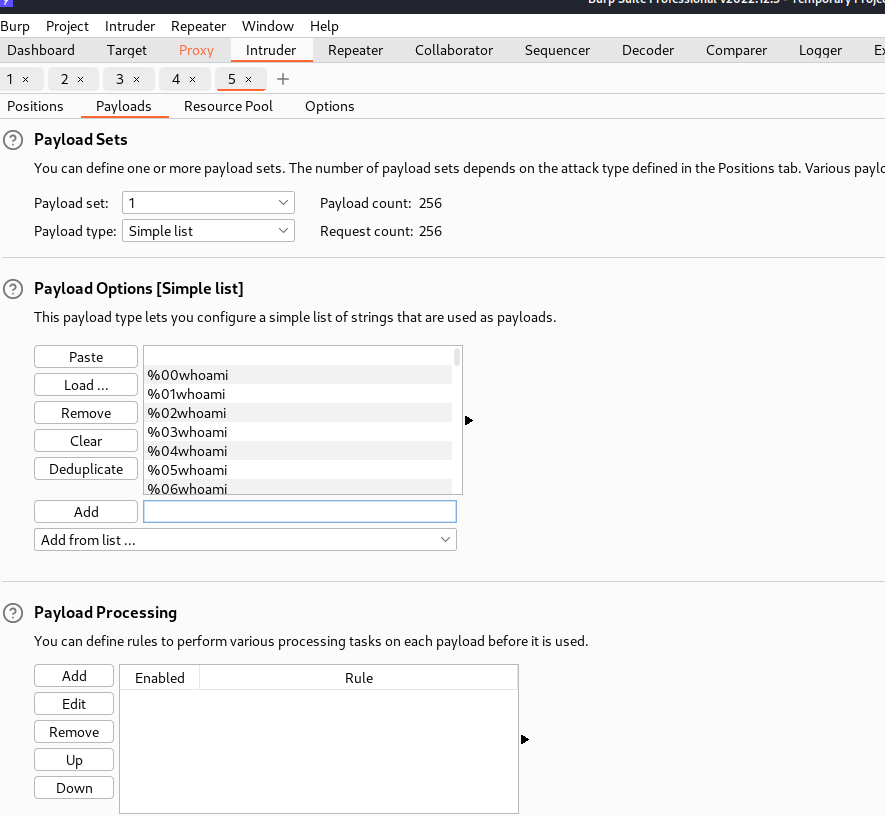Close Intruder attack tab 5
The height and width of the screenshot is (816, 885).
248,80
